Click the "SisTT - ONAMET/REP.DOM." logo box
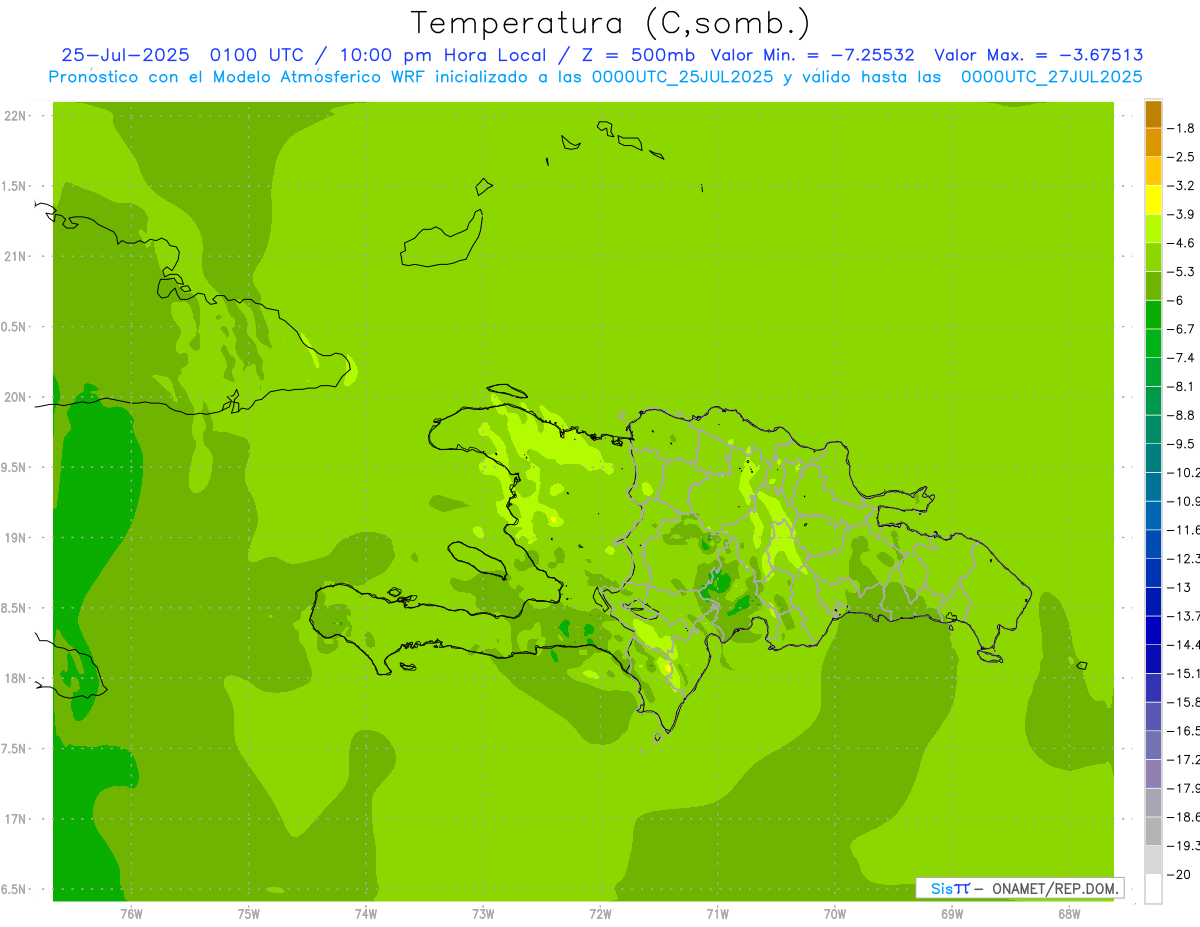1200x927 pixels. [1020, 888]
